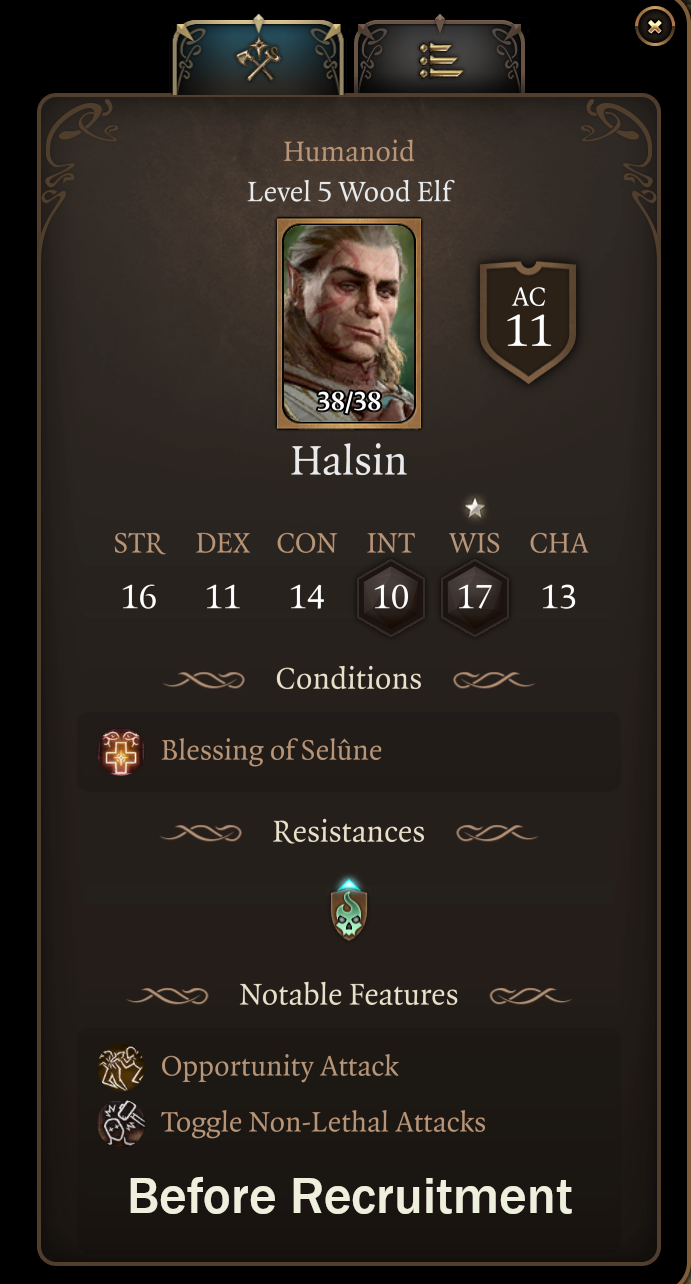Click the DEX score of 11

pos(222,597)
